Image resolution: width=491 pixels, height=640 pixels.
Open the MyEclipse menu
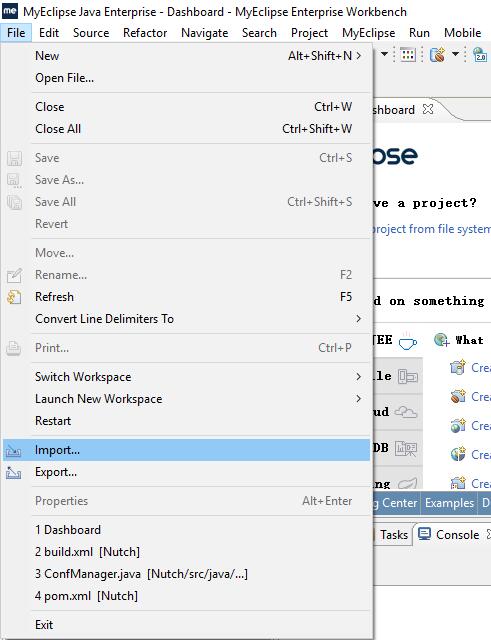click(369, 33)
